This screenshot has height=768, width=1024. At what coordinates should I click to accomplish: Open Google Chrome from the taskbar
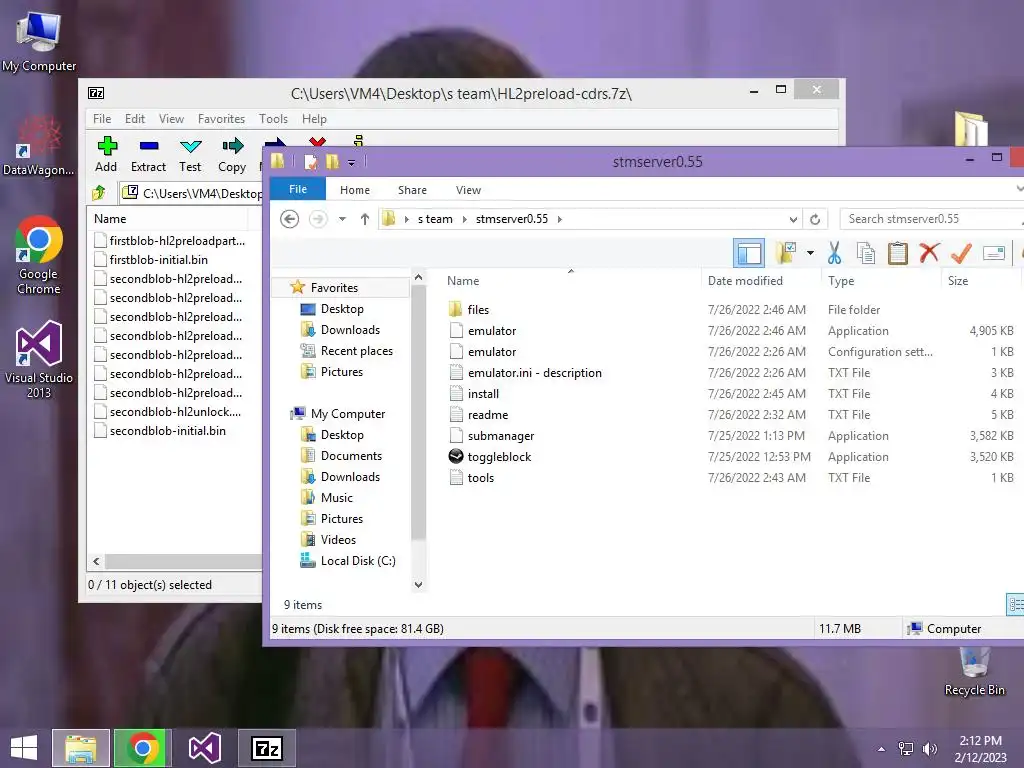click(x=143, y=748)
